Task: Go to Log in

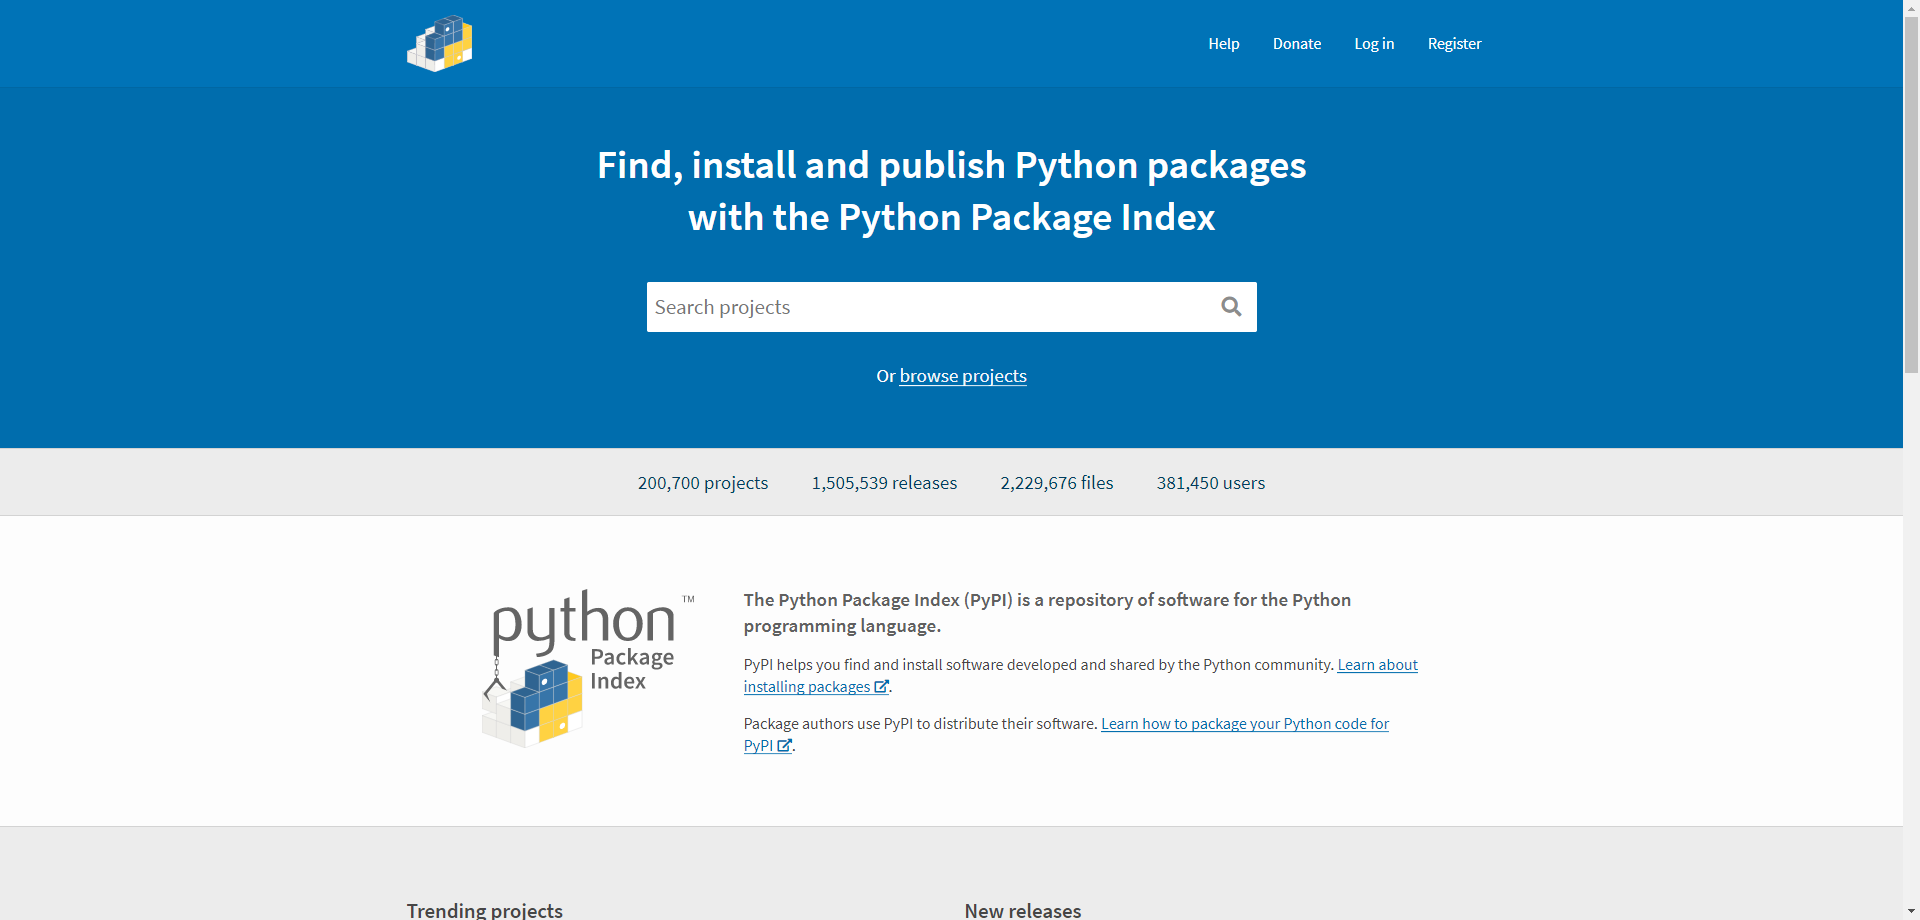Action: pyautogui.click(x=1373, y=44)
